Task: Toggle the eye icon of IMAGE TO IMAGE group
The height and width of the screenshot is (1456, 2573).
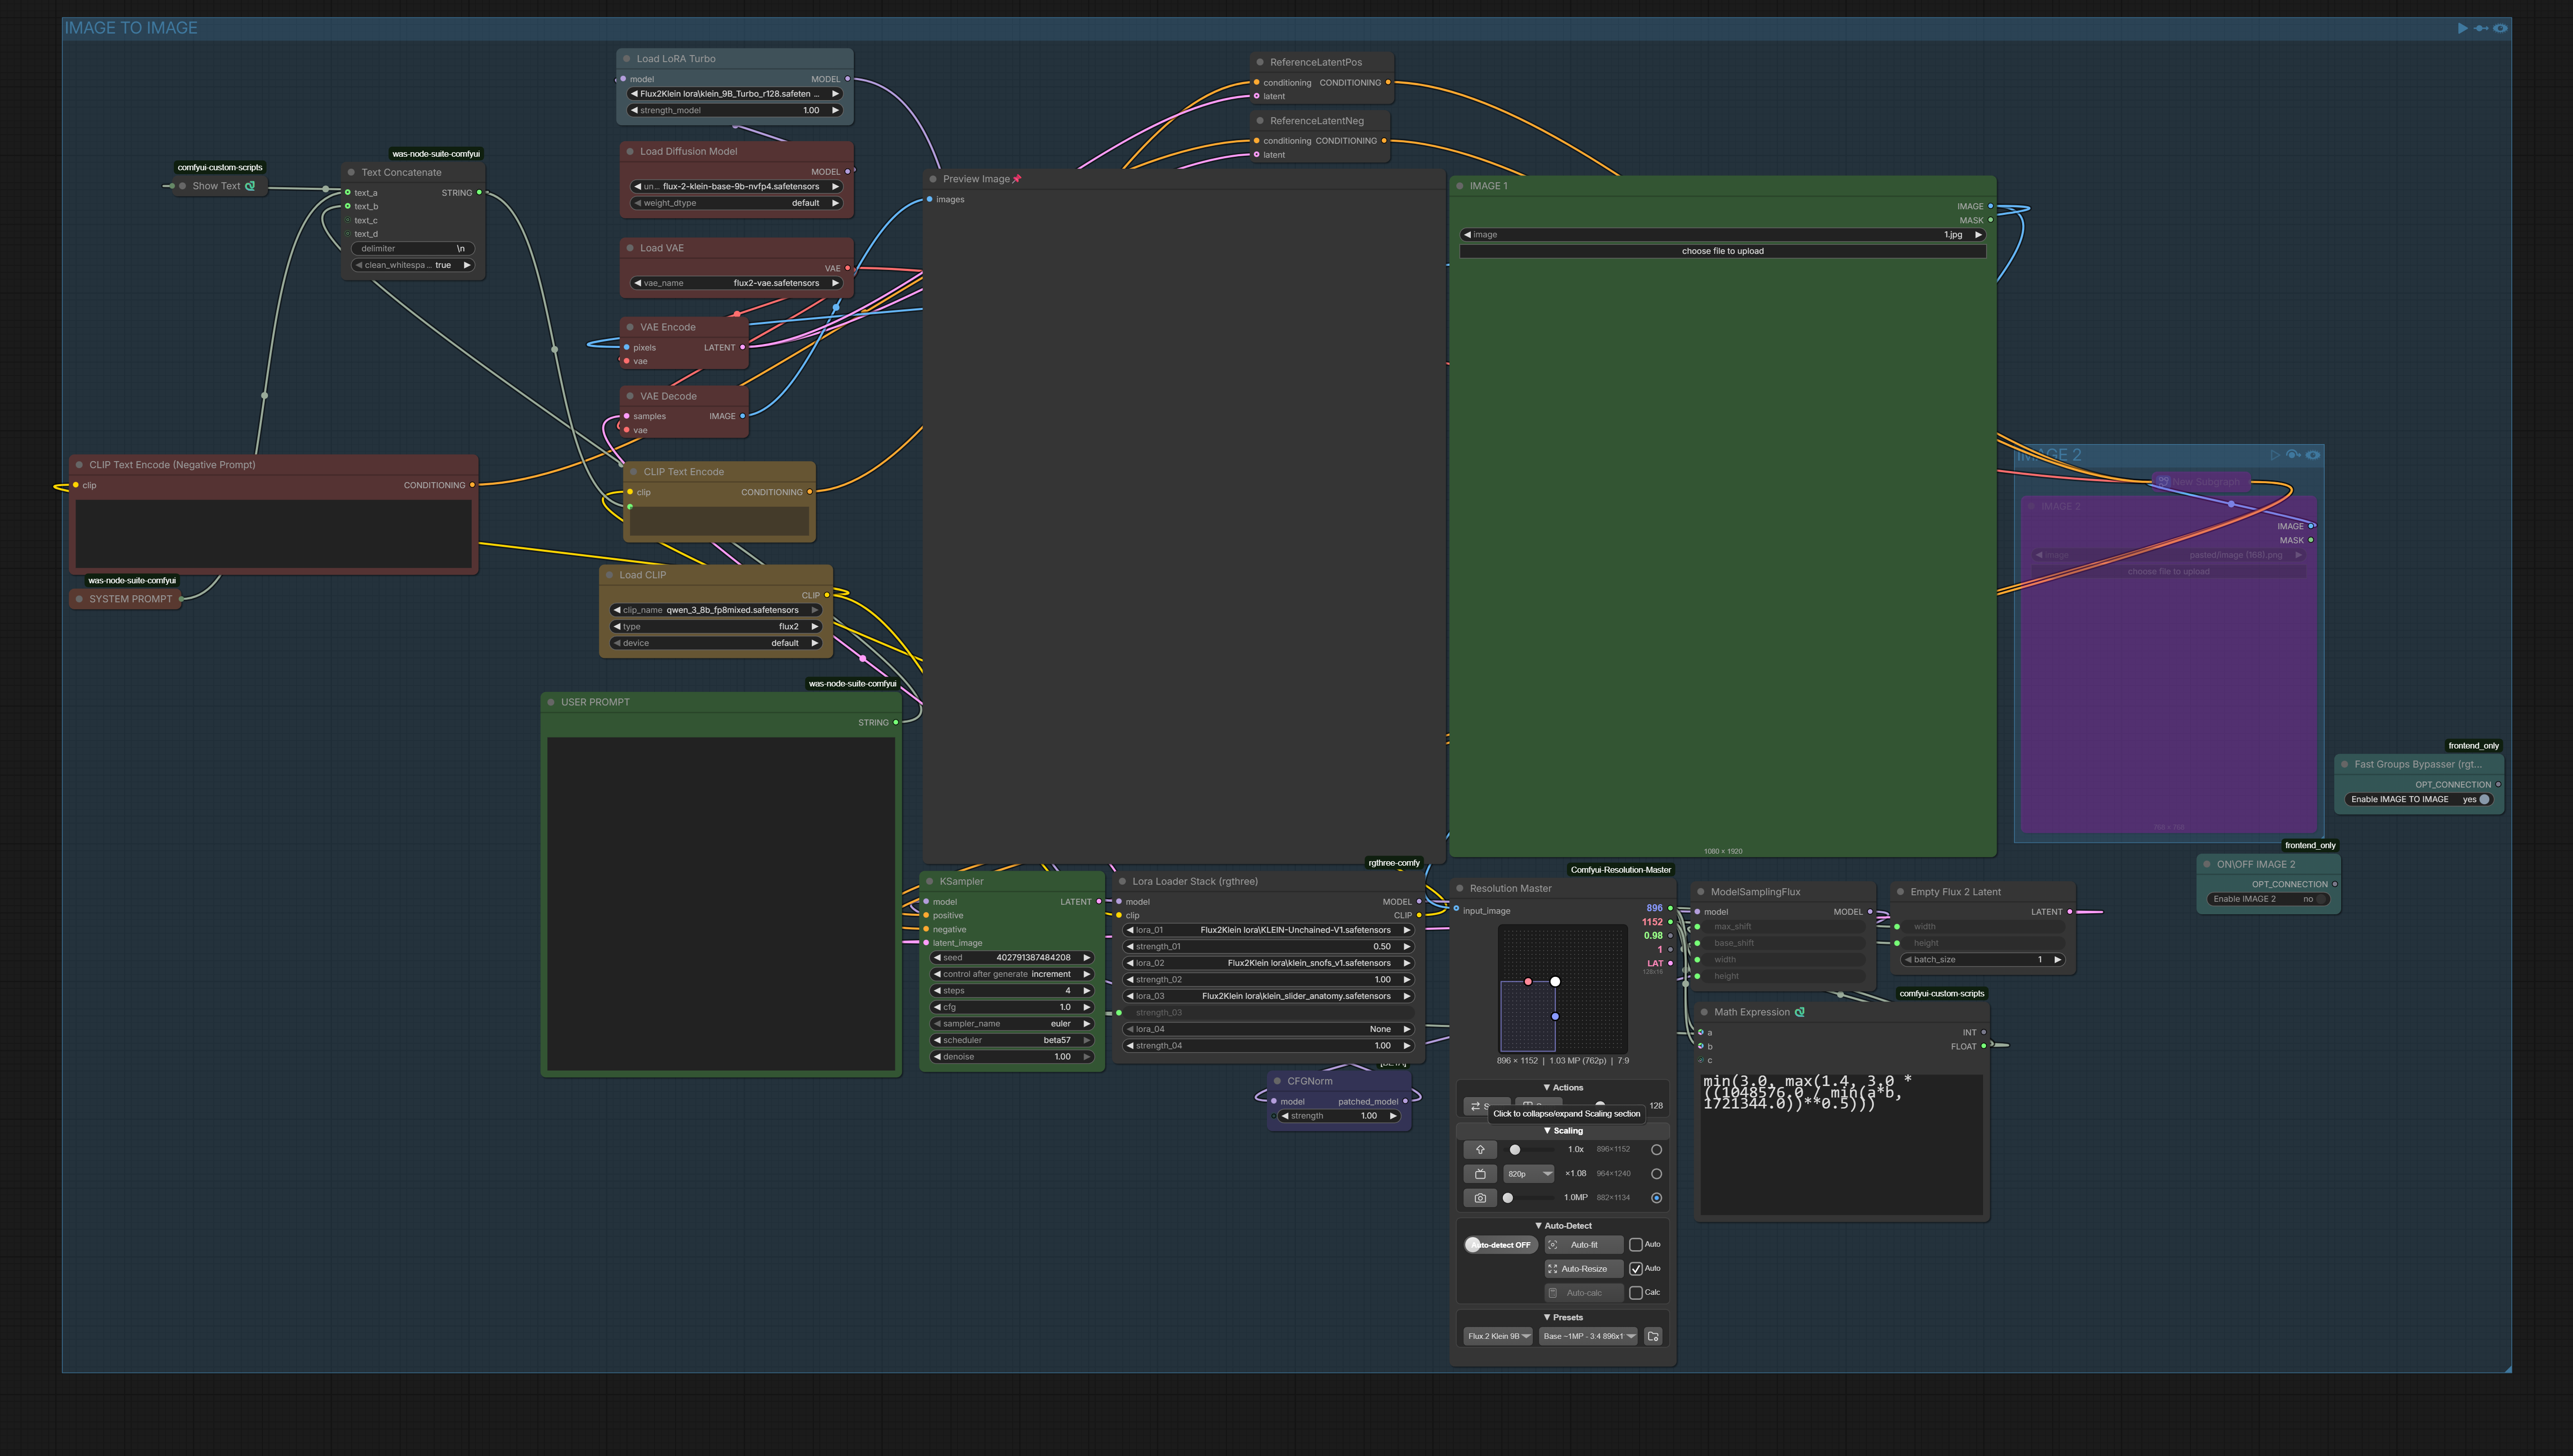Action: click(2500, 28)
